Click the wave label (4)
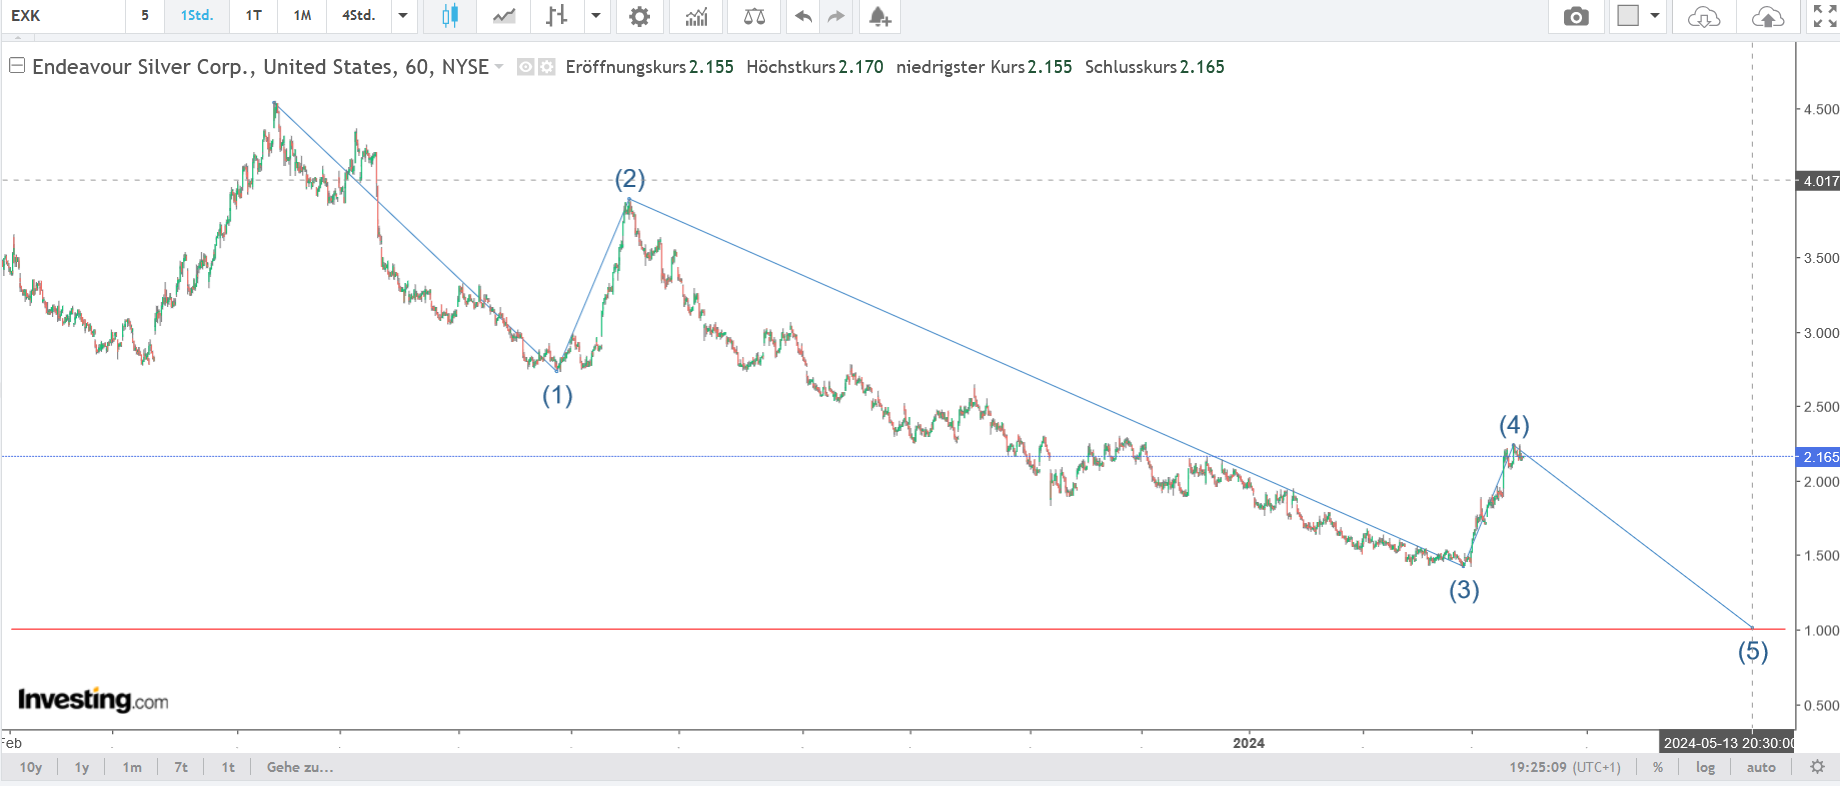This screenshot has width=1840, height=786. click(1514, 425)
